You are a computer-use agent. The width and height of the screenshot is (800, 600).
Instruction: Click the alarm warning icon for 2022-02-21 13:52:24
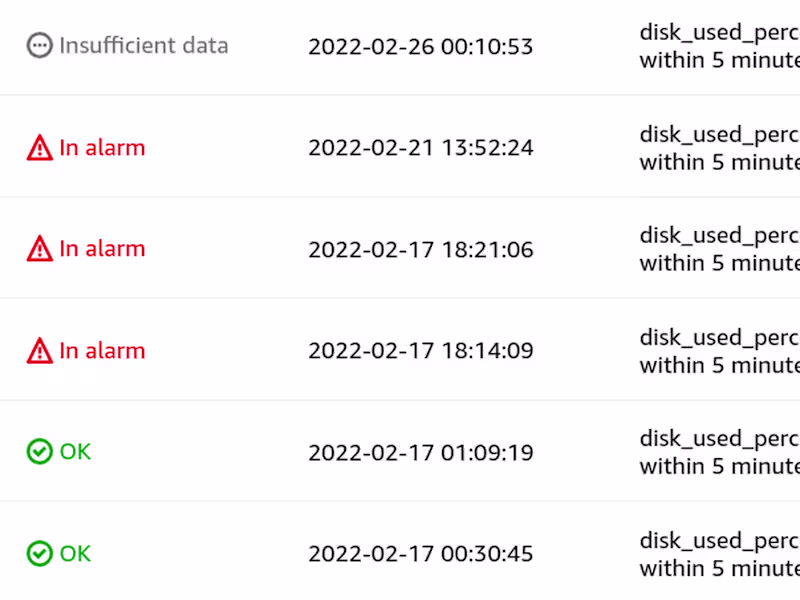(x=39, y=148)
